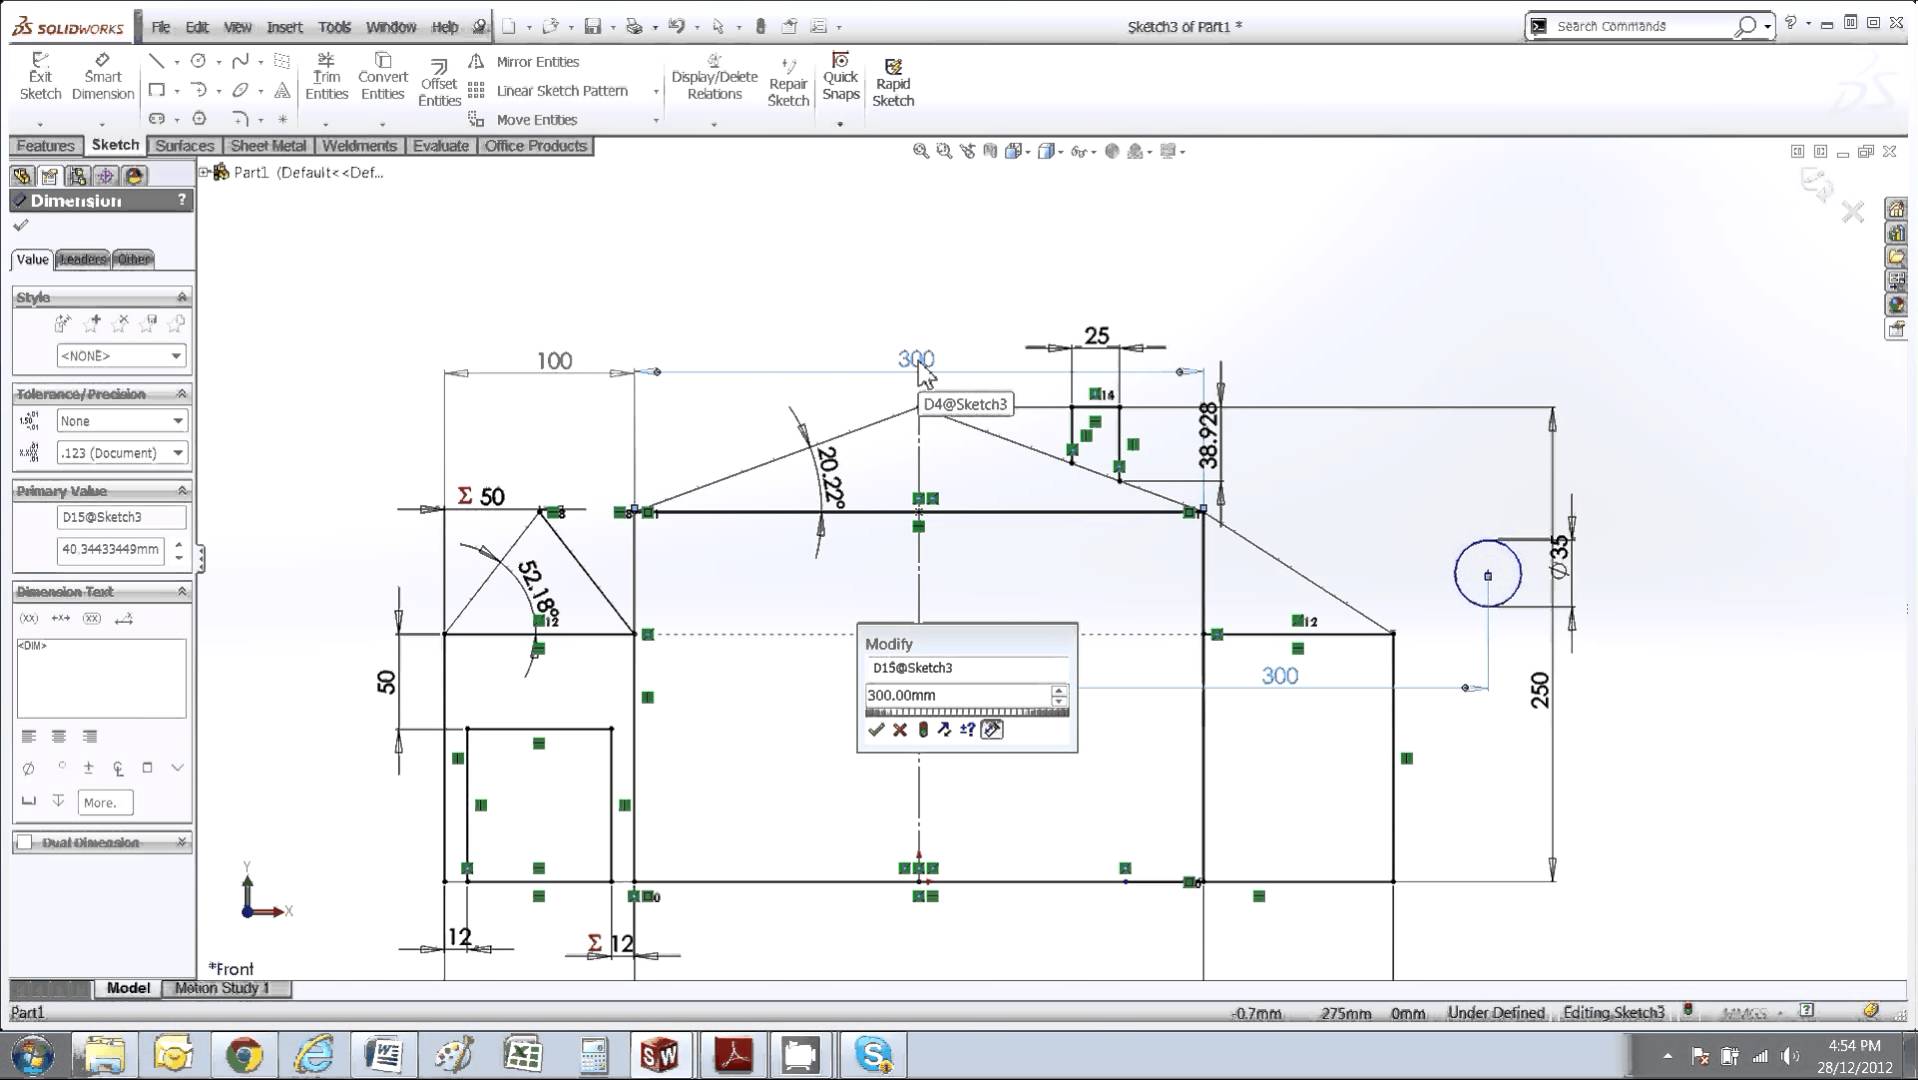Viewport: 1918px width, 1080px height.
Task: Click the More button in Dimension Text
Action: pos(104,802)
